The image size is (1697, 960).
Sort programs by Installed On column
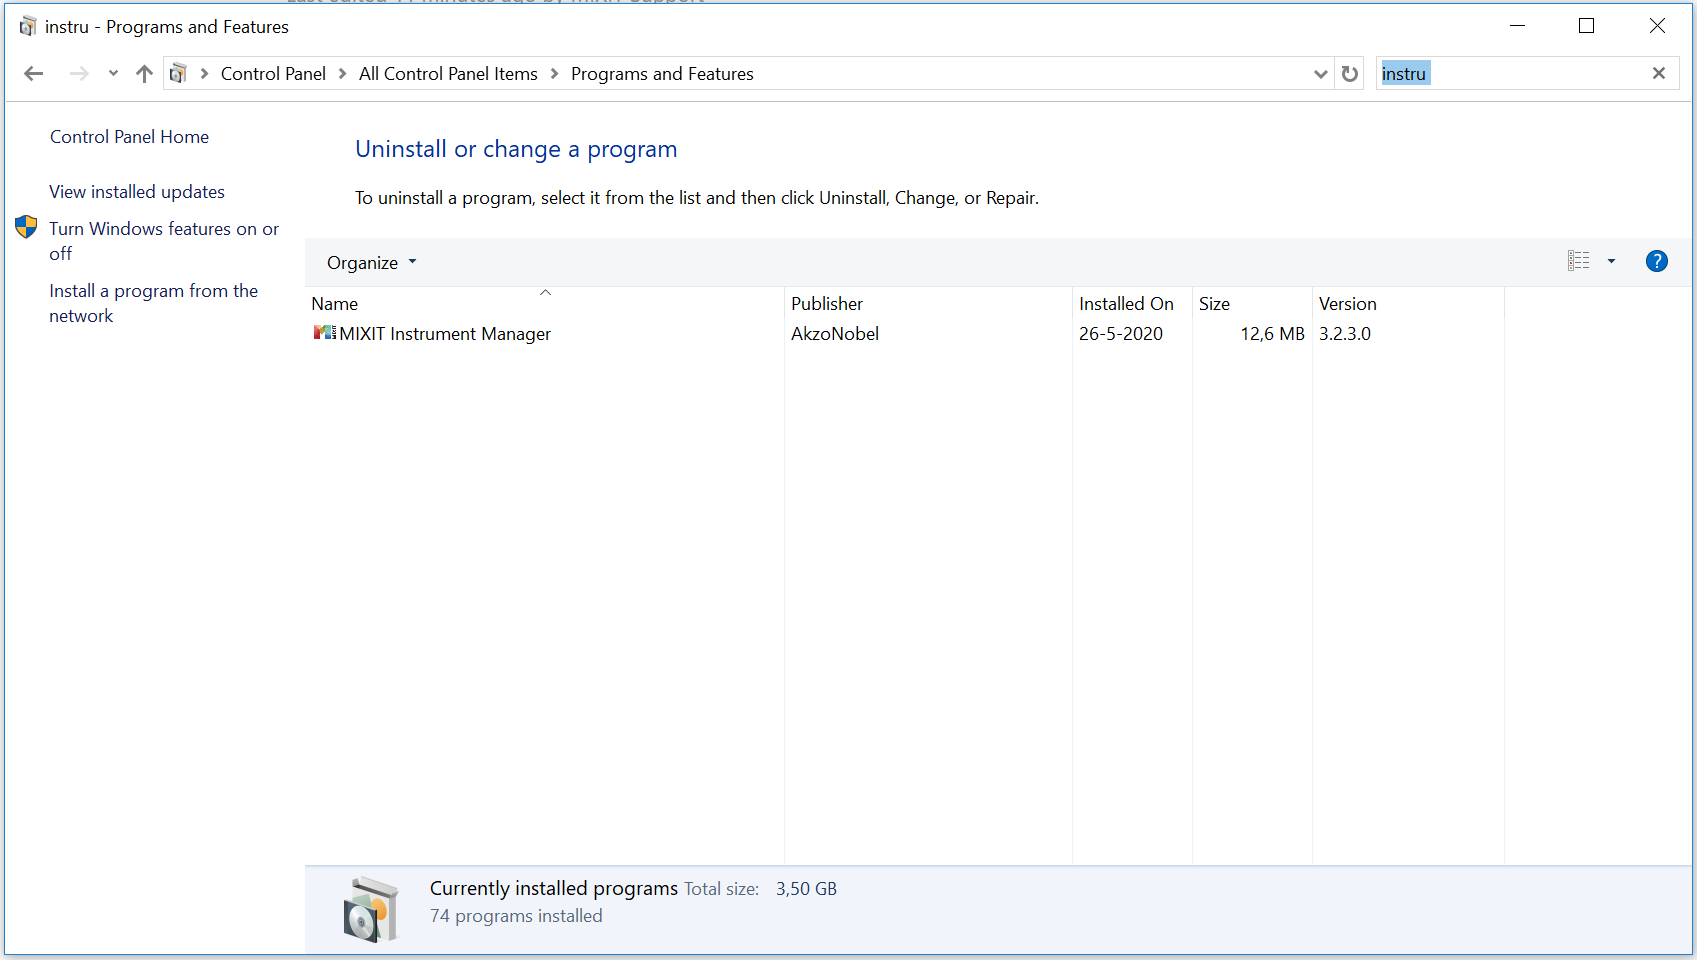(x=1126, y=304)
